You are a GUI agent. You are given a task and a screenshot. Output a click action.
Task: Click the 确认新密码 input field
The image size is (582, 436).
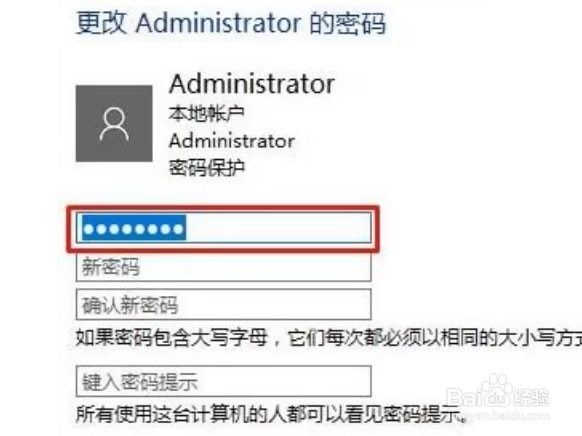223,305
